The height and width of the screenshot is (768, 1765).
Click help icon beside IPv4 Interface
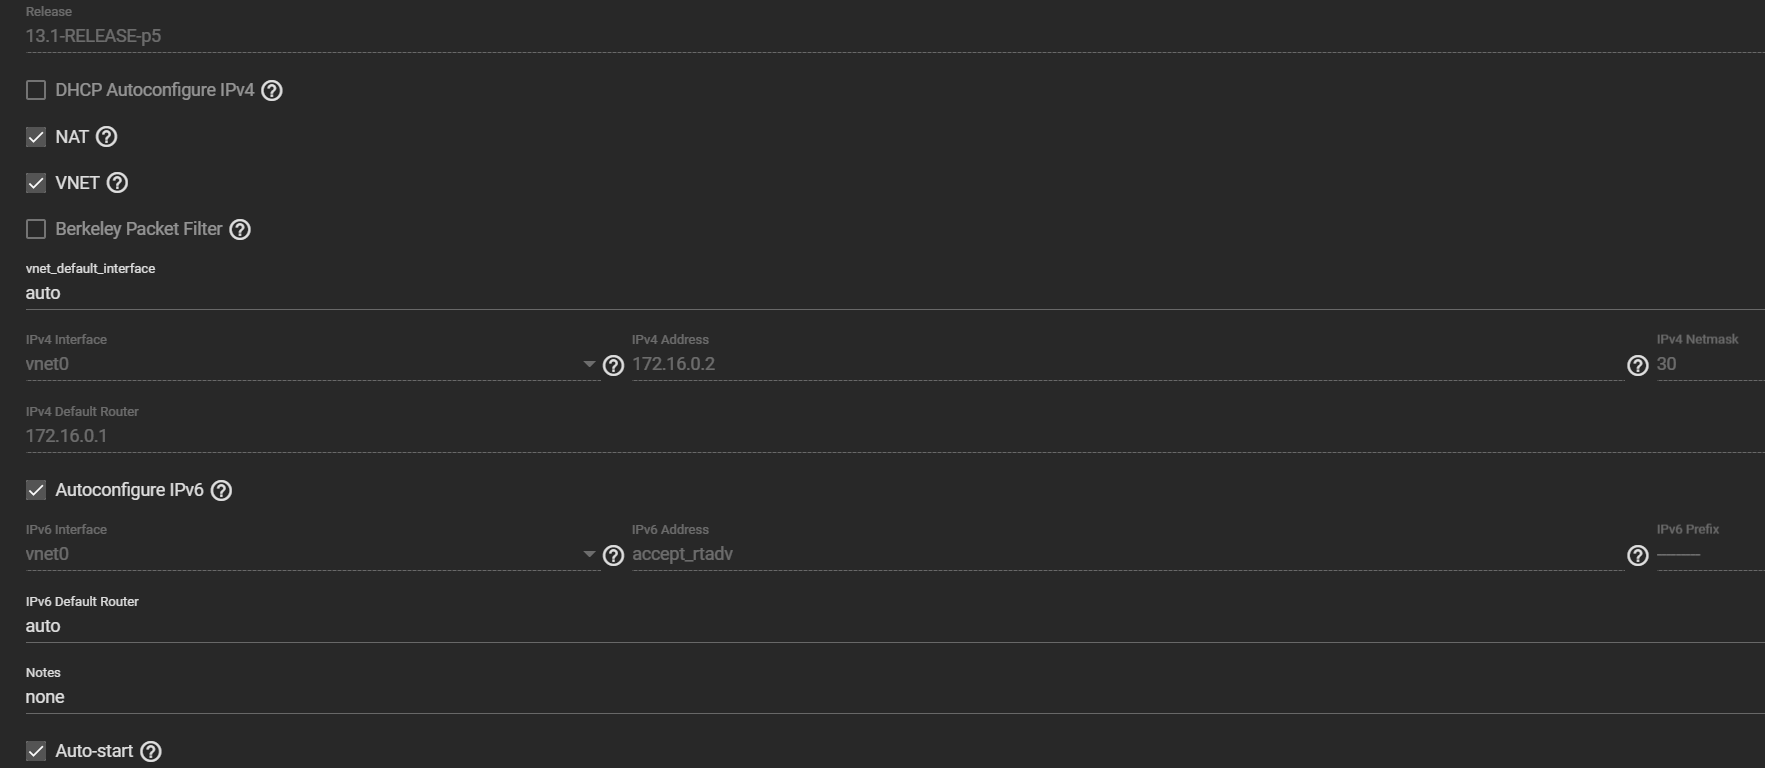(x=614, y=366)
